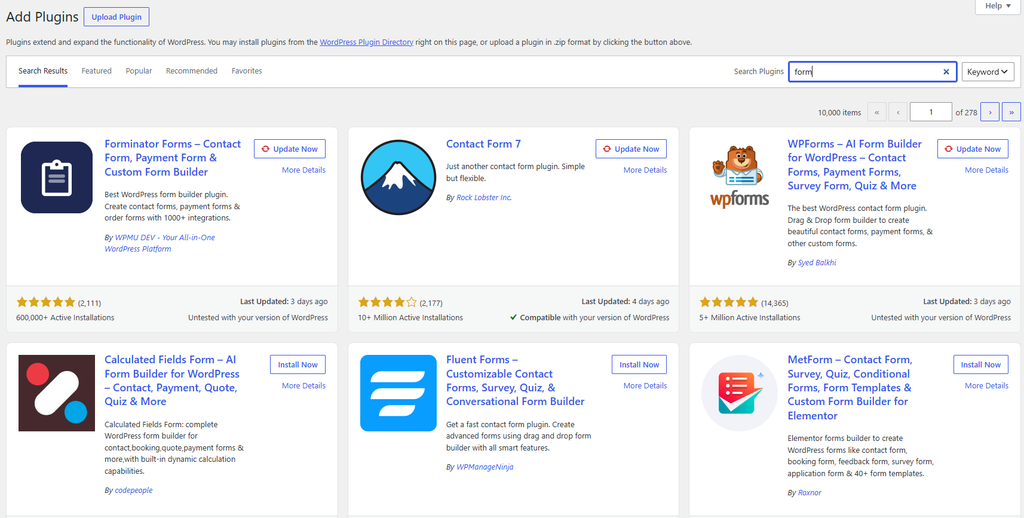This screenshot has height=518, width=1024.
Task: Click the previous page arrow button
Action: 898,112
